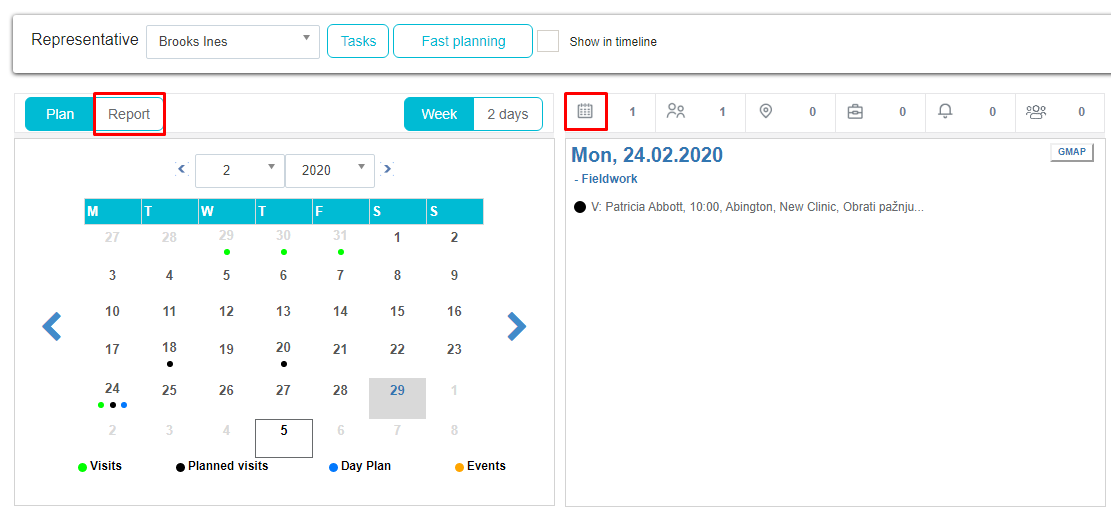Click the notification bell icon
The image size is (1111, 511).
945,111
